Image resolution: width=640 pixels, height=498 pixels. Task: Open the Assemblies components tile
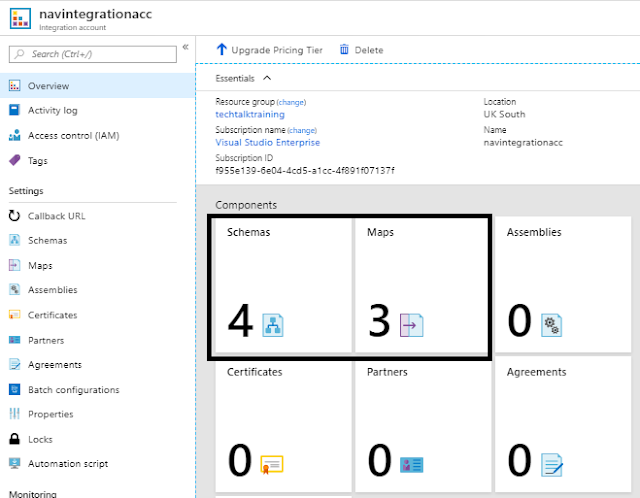564,285
